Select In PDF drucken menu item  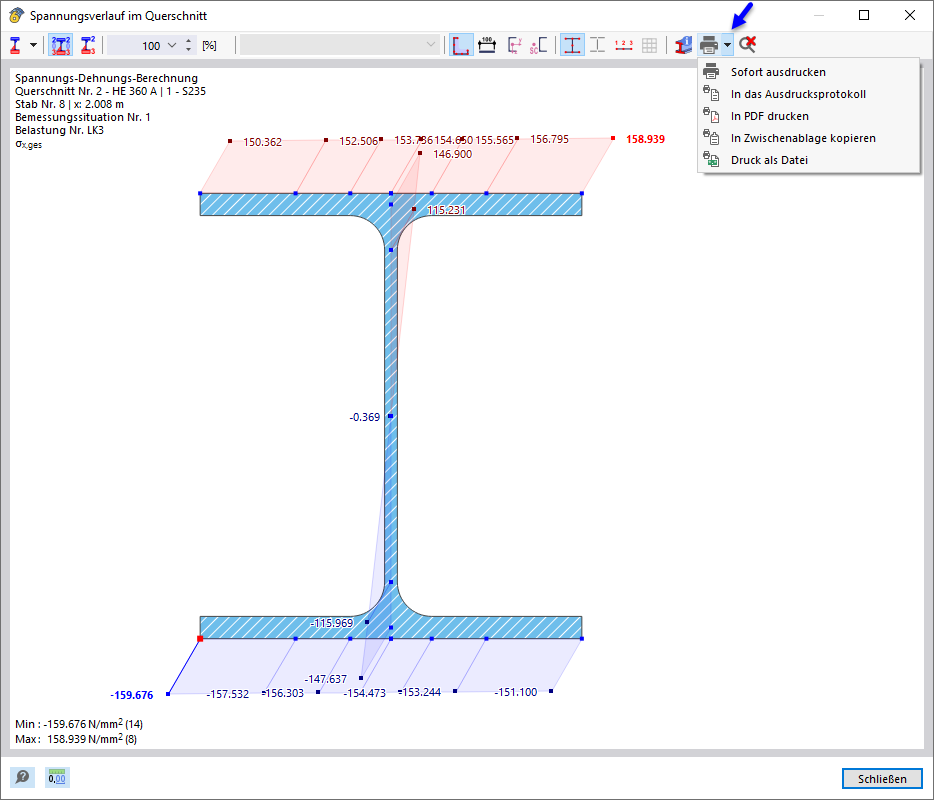pyautogui.click(x=808, y=116)
